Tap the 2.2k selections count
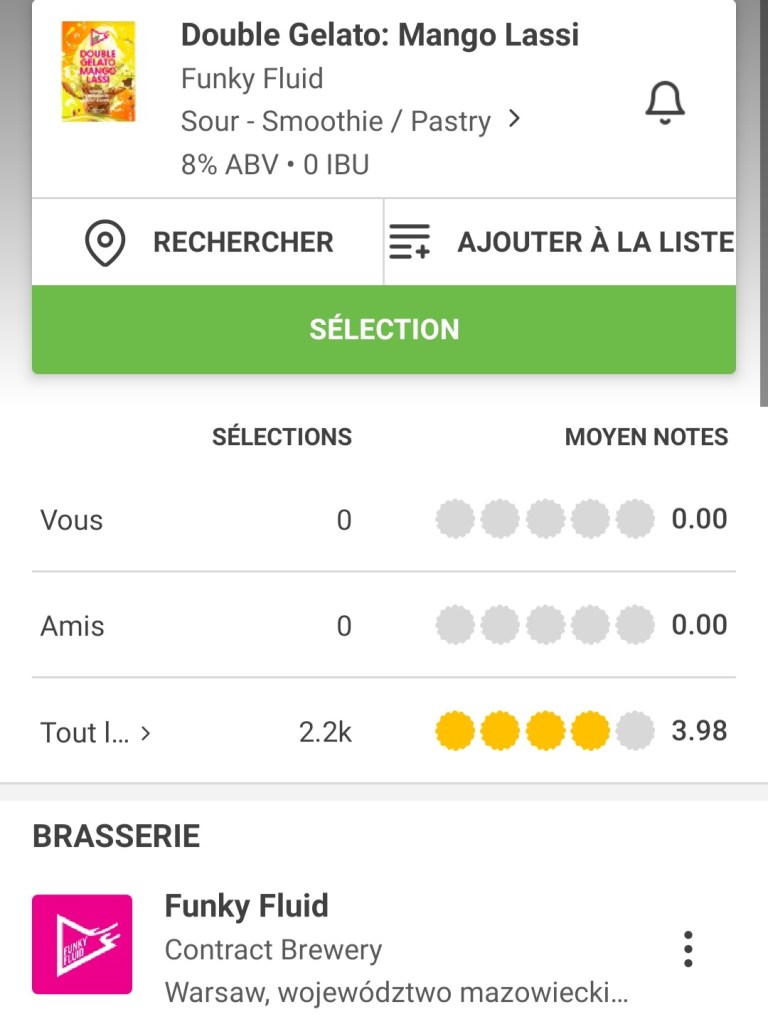 click(325, 732)
